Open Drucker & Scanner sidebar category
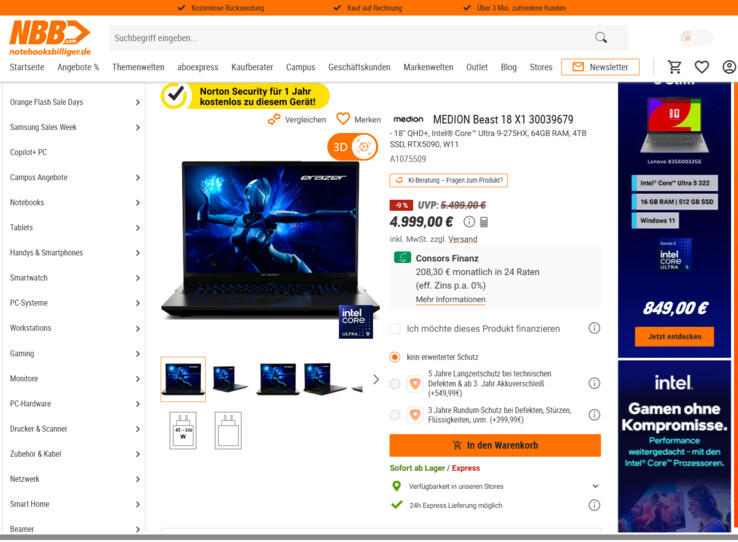This screenshot has height=542, width=738. pos(39,429)
